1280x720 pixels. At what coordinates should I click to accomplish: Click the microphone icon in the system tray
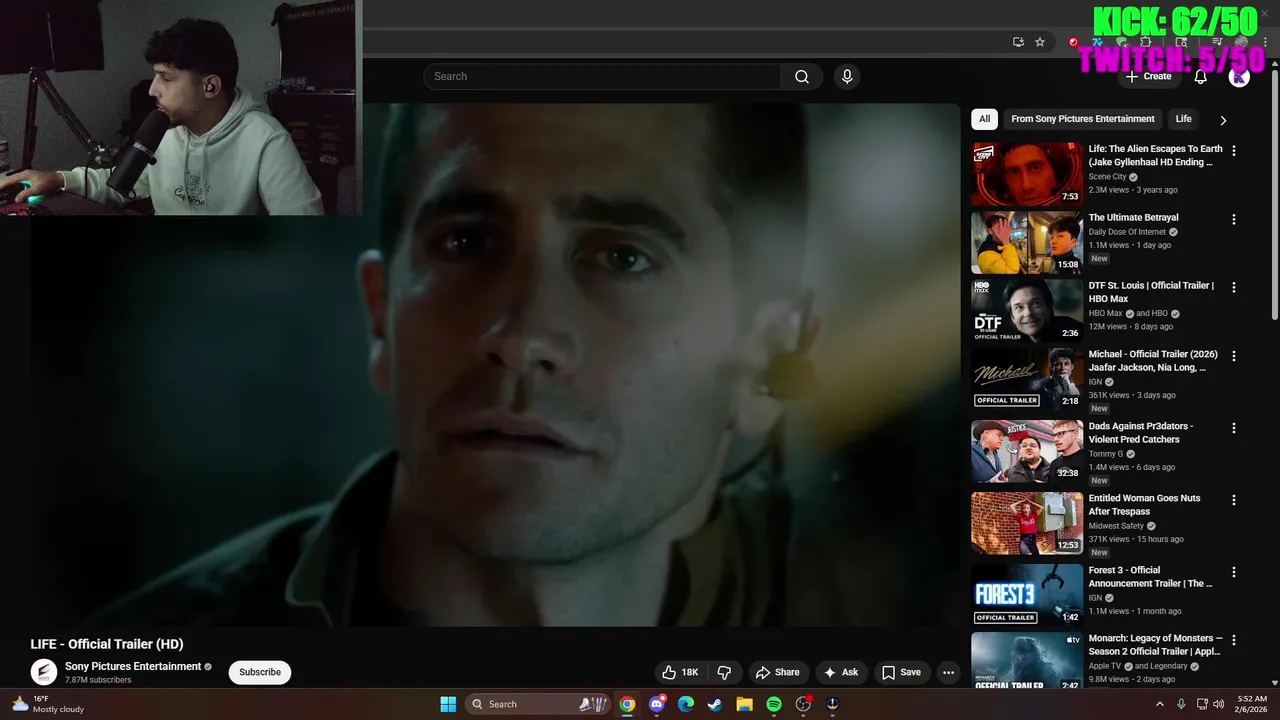coord(1181,704)
